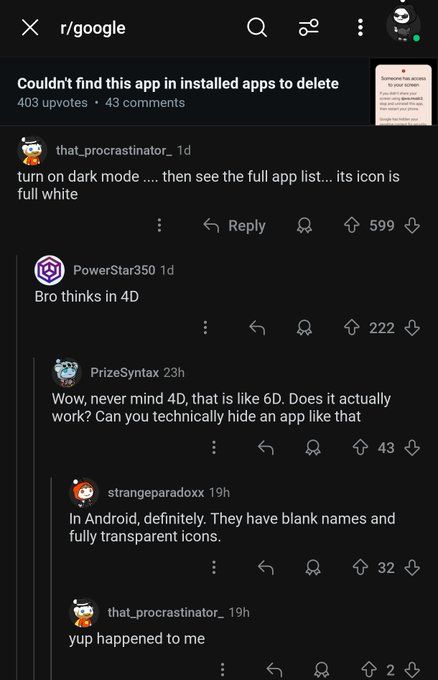Image resolution: width=438 pixels, height=680 pixels.
Task: Downvote strangeparadoxx's comment
Action: pos(412,567)
